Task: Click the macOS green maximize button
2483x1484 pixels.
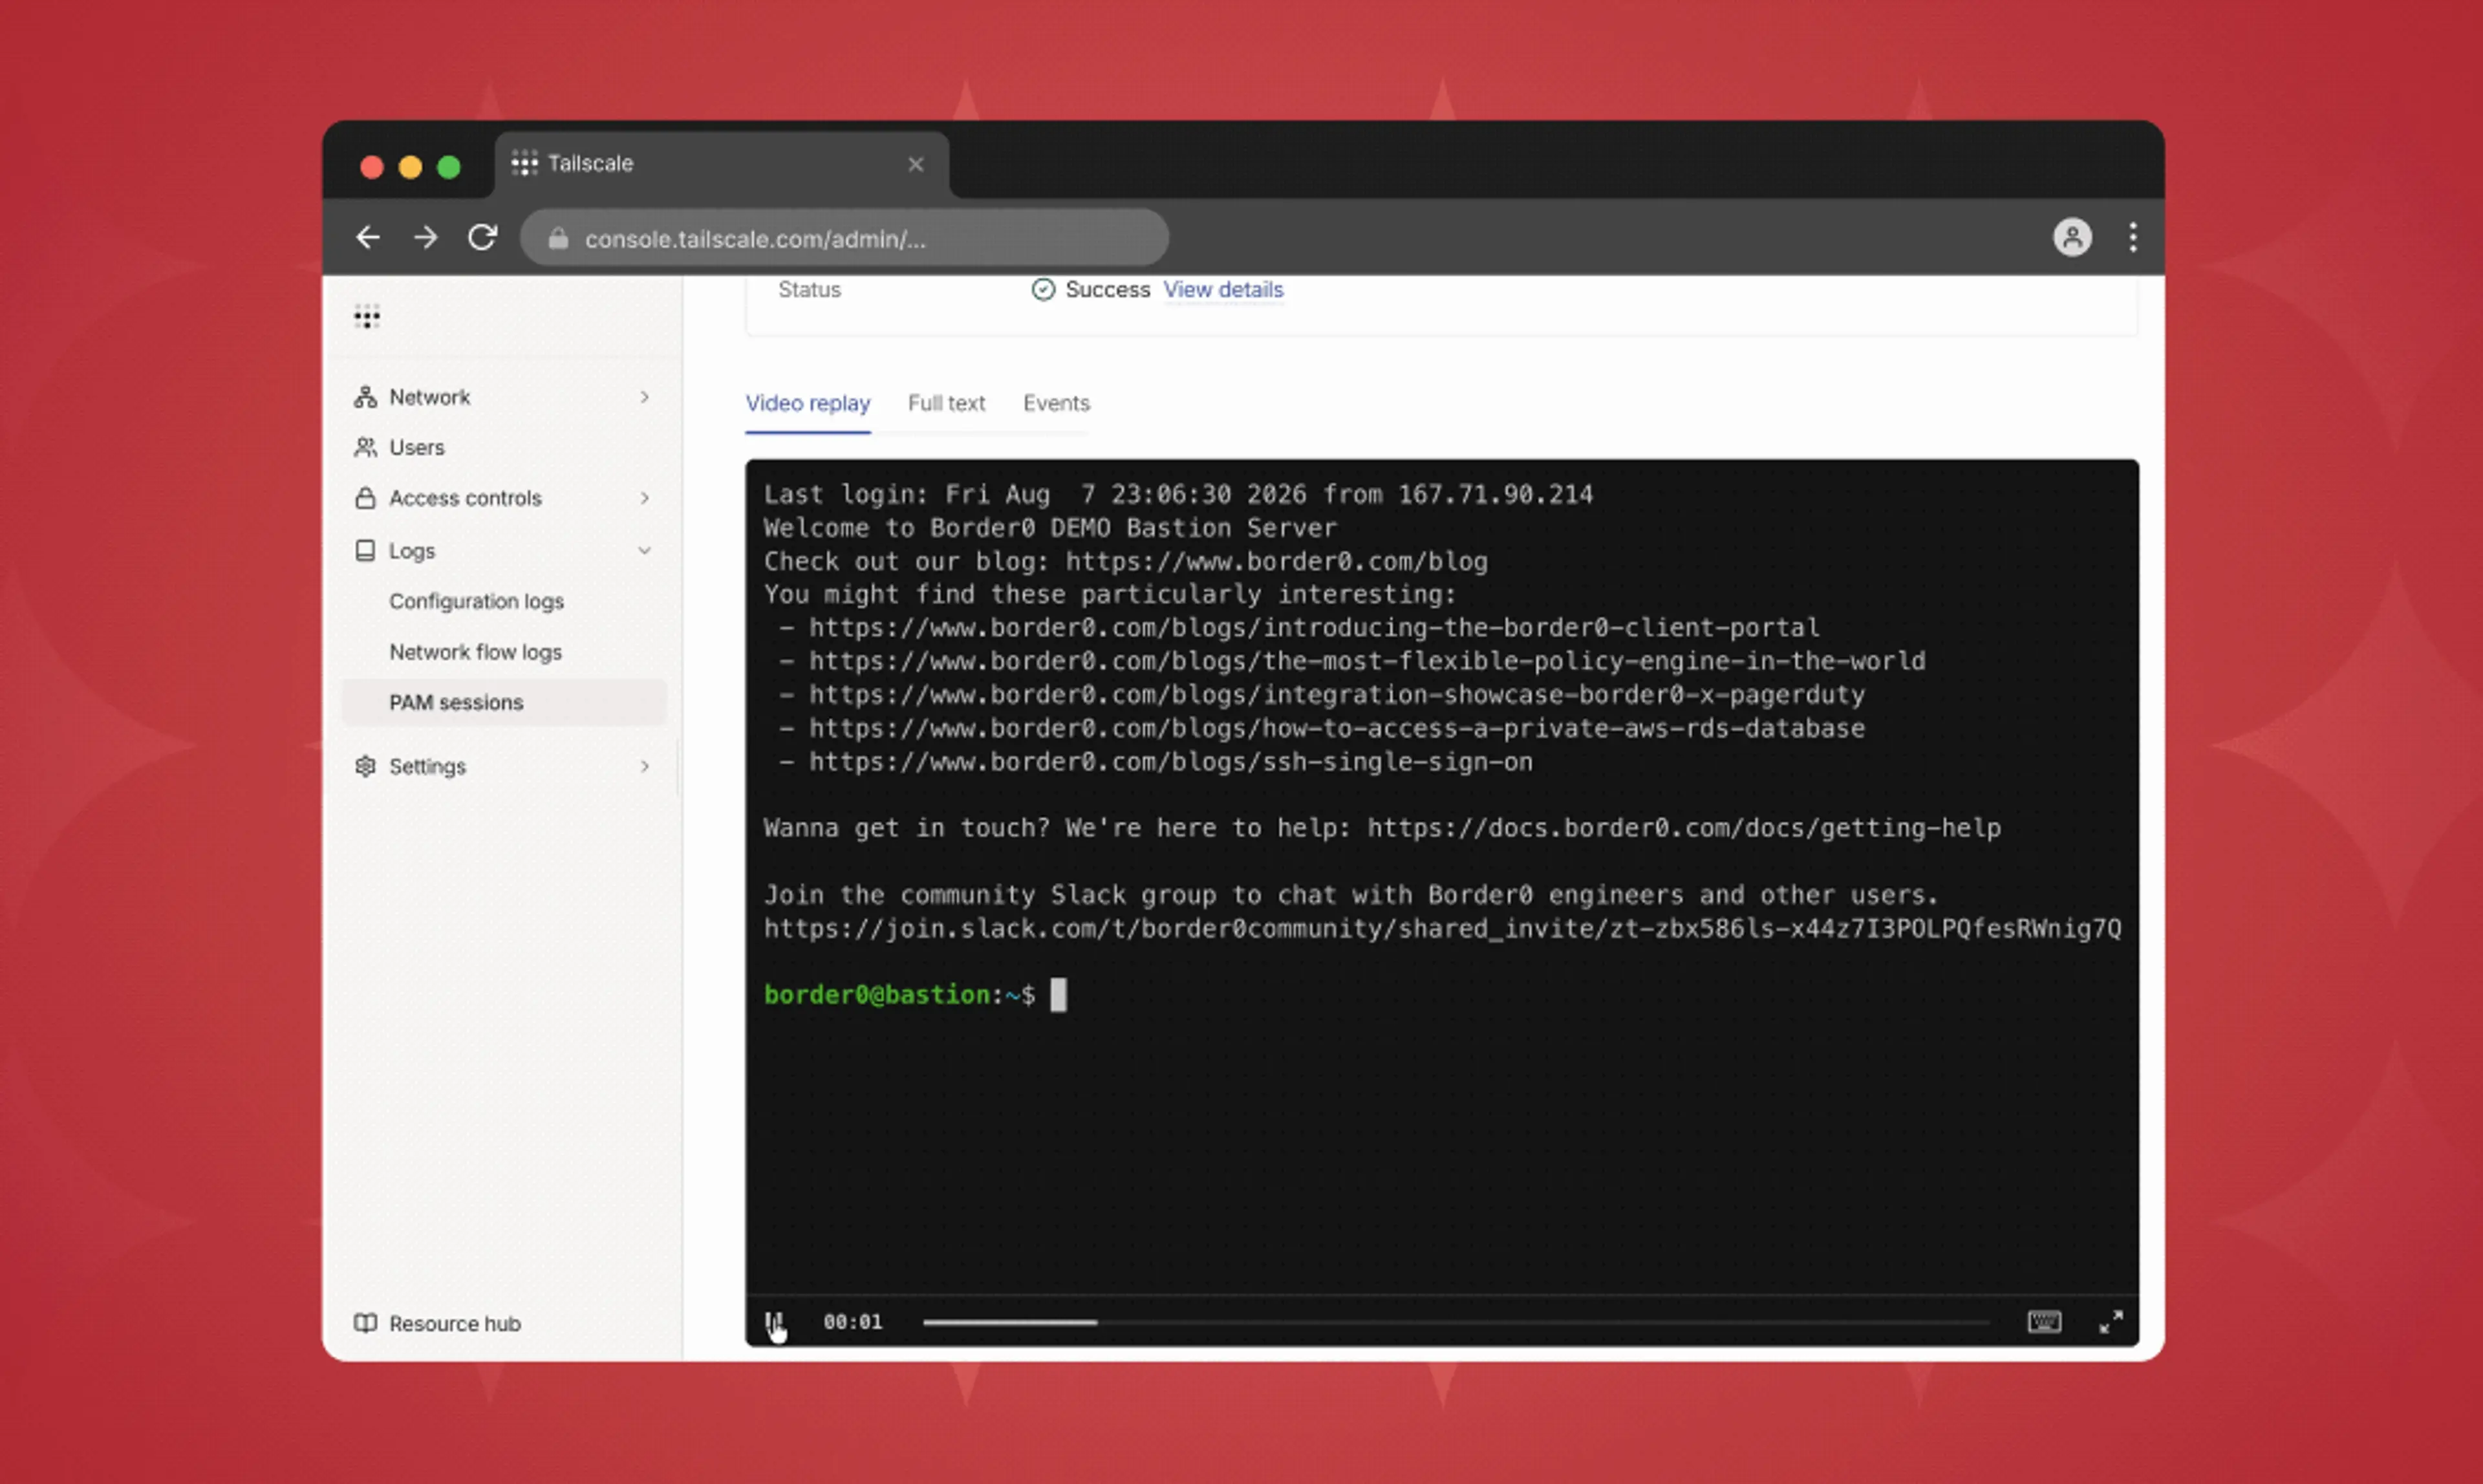Action: (449, 167)
